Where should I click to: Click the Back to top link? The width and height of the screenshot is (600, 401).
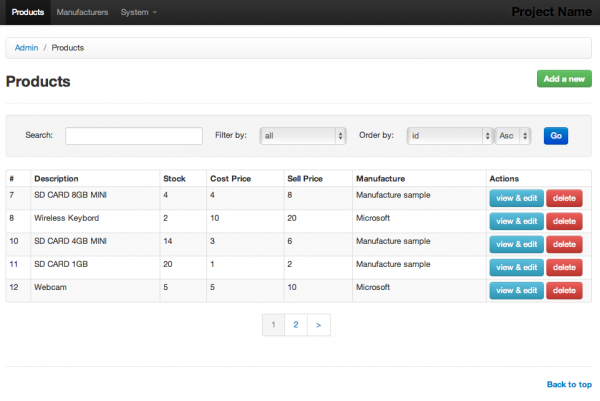[569, 384]
